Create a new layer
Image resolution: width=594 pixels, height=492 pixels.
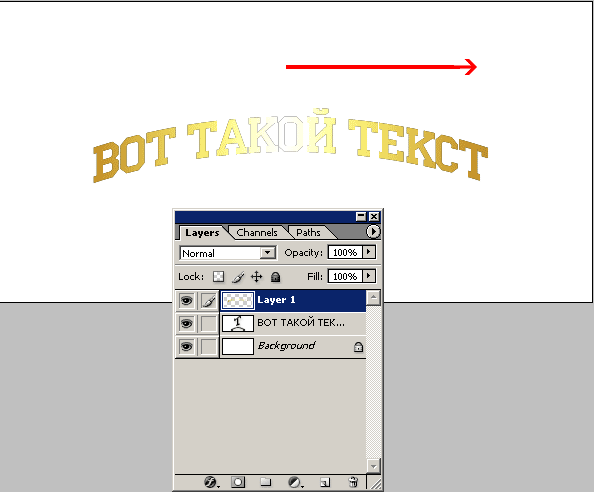325,482
